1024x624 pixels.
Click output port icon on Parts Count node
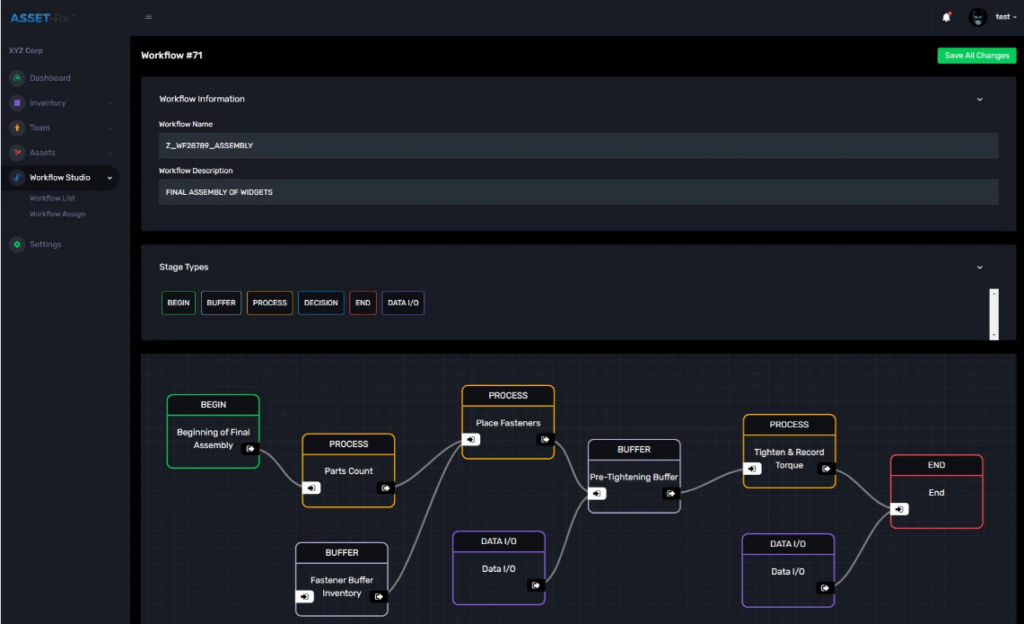(x=385, y=488)
